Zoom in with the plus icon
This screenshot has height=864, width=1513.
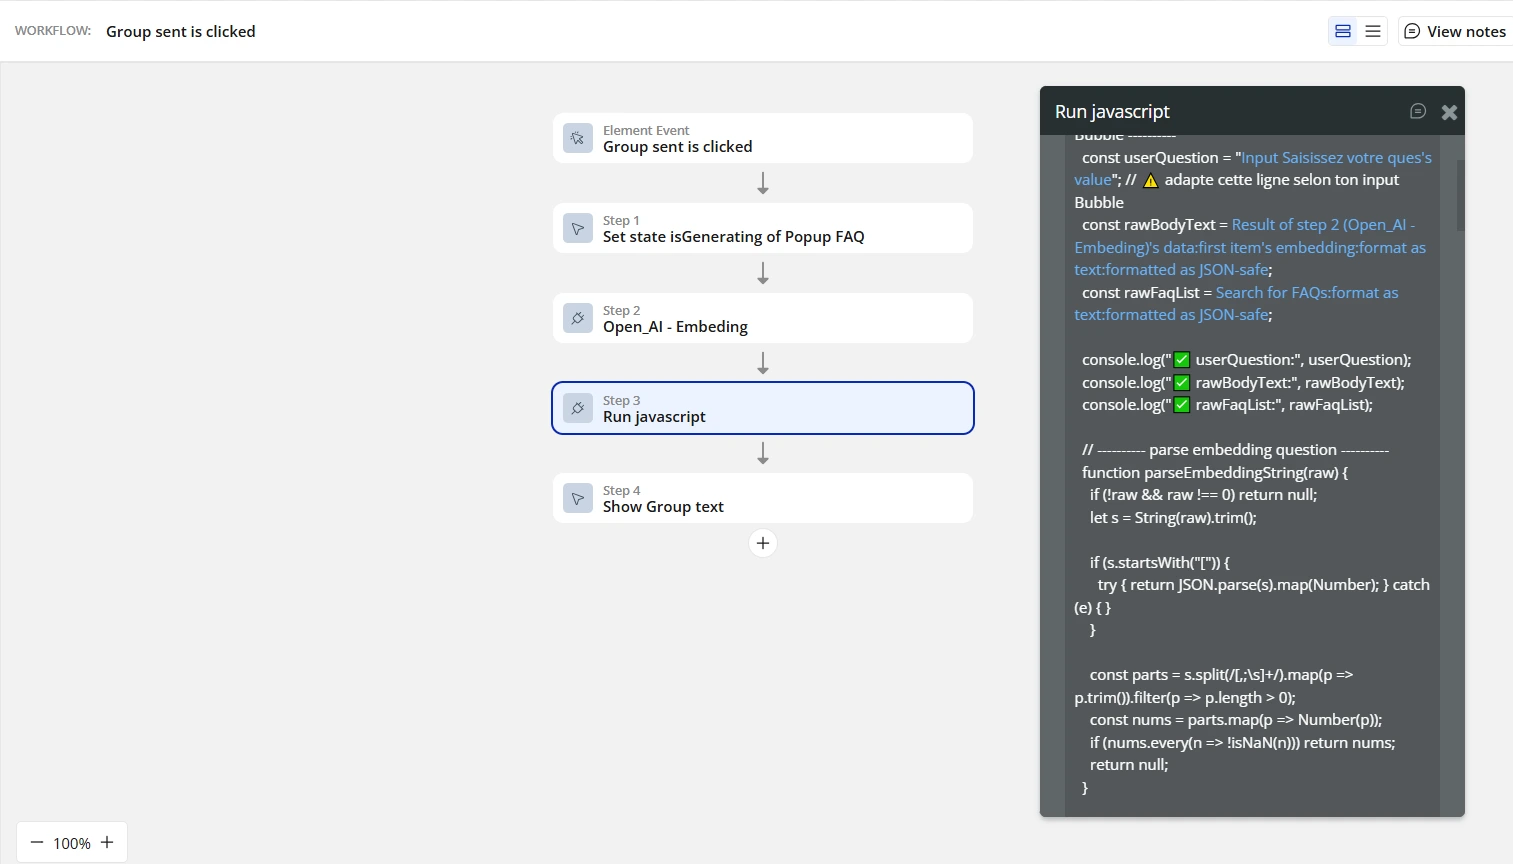[x=108, y=842]
